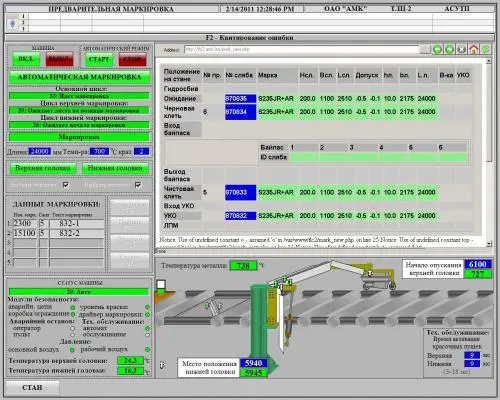Click the lower head temperature value 16.3
Viewport: 500px width, 400px height.
click(x=130, y=371)
